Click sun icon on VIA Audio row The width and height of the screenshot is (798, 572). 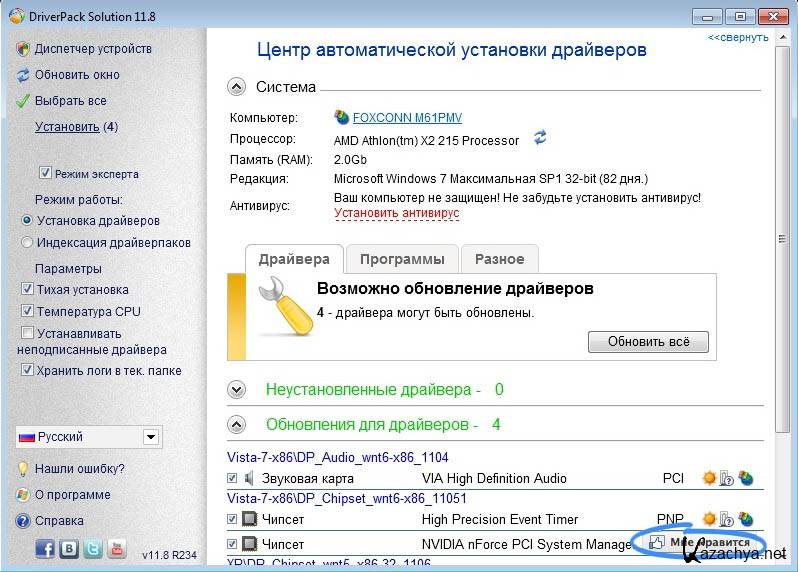tap(709, 478)
